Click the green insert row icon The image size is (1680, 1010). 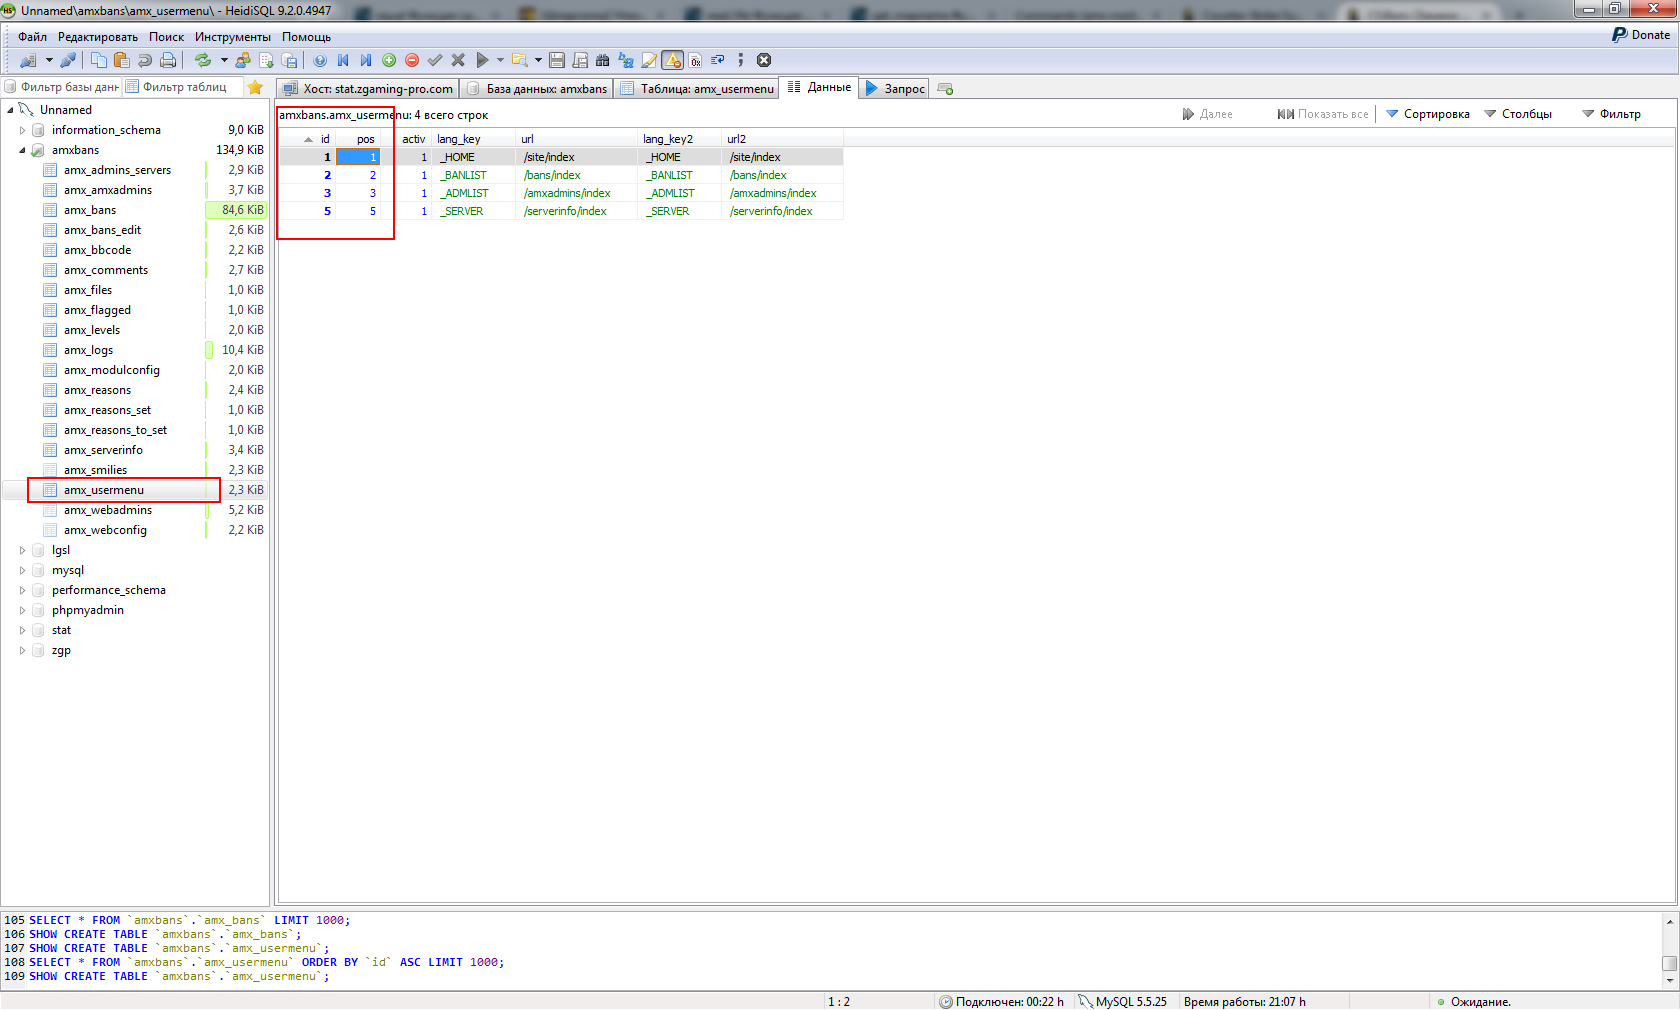pos(389,60)
